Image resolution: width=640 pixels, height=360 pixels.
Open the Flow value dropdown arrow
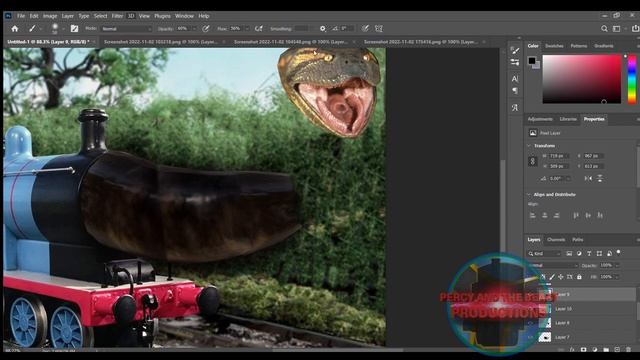[x=247, y=29]
